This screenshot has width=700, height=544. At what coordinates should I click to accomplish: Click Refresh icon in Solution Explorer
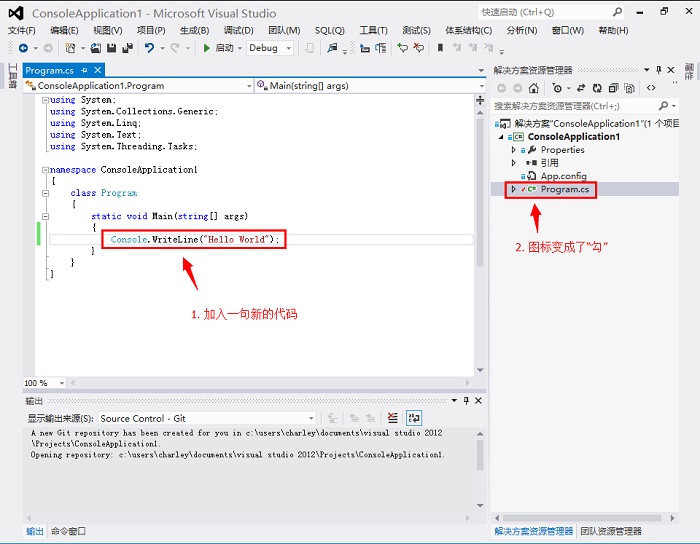pyautogui.click(x=597, y=88)
